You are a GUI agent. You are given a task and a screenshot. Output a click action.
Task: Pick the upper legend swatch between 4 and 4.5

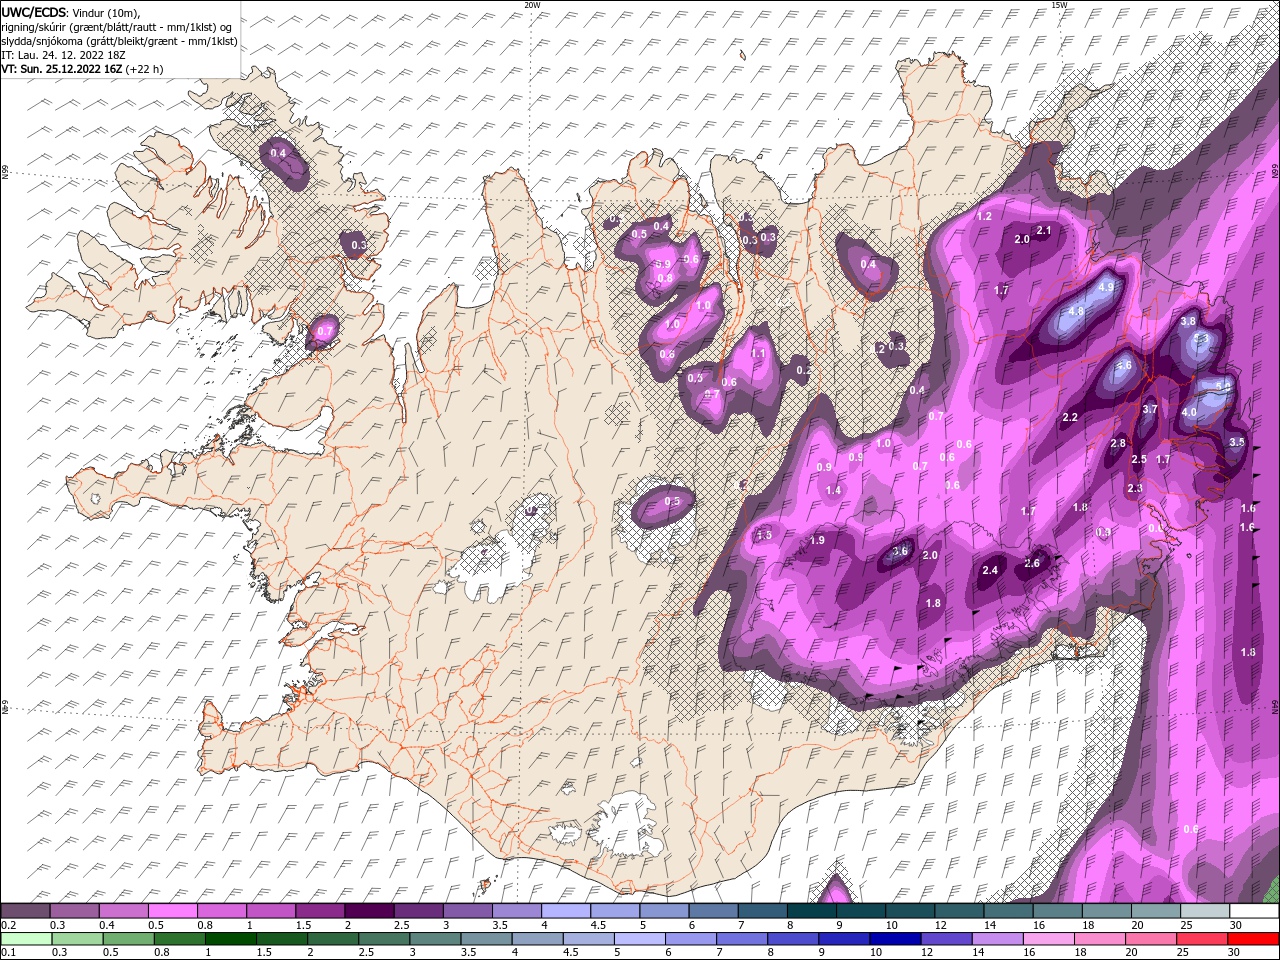coord(565,911)
